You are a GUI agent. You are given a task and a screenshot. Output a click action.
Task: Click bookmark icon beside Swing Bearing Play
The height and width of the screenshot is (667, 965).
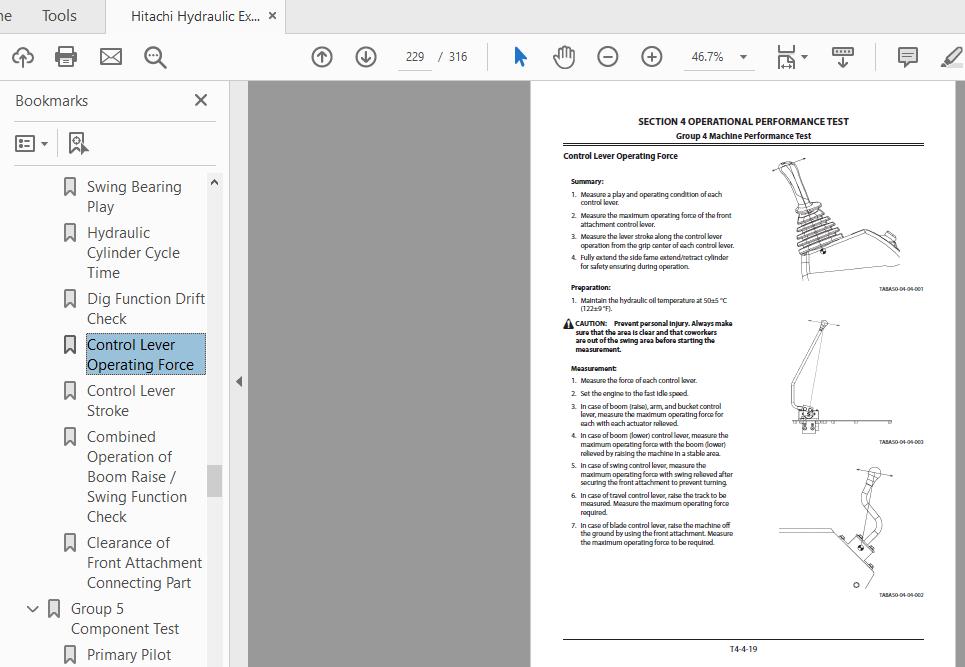tap(70, 186)
